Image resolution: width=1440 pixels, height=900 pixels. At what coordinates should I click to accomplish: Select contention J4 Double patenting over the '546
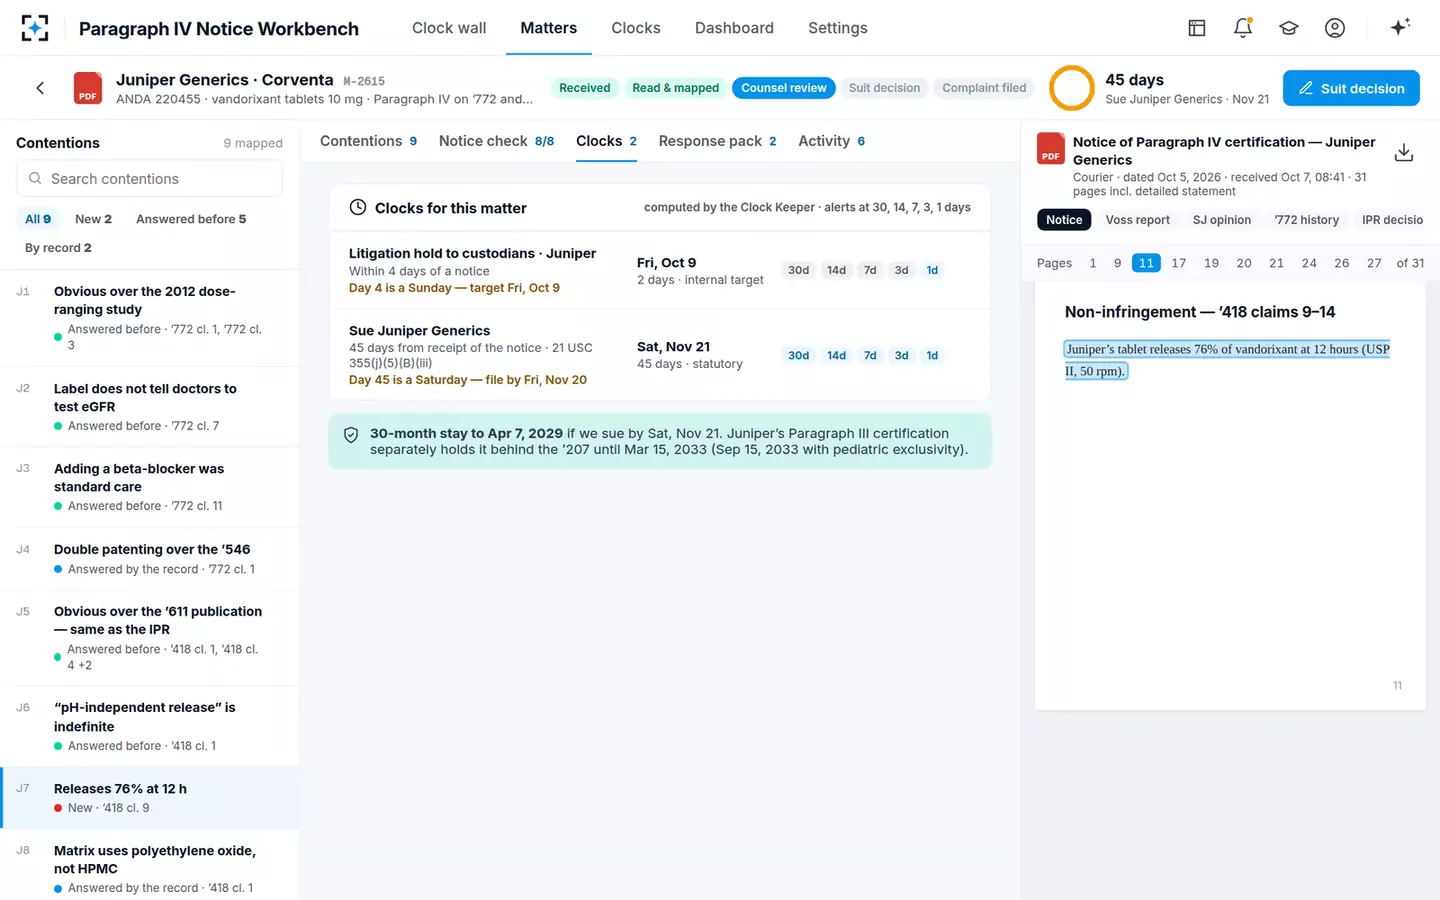pos(150,559)
